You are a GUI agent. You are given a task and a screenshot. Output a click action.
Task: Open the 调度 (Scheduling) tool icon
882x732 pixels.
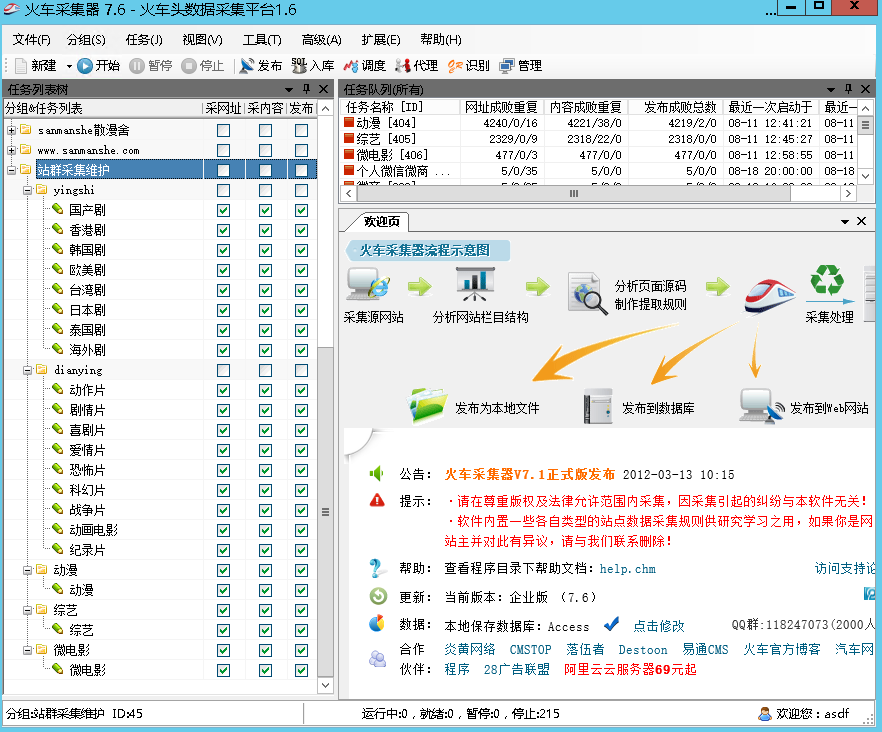364,68
